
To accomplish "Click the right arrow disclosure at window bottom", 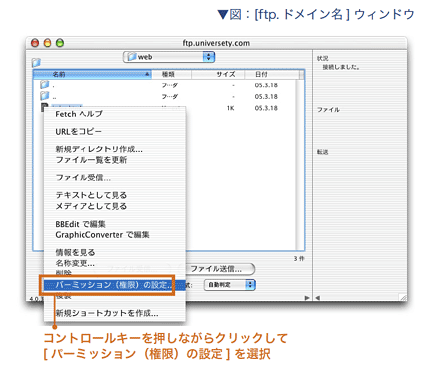I will [x=307, y=298].
